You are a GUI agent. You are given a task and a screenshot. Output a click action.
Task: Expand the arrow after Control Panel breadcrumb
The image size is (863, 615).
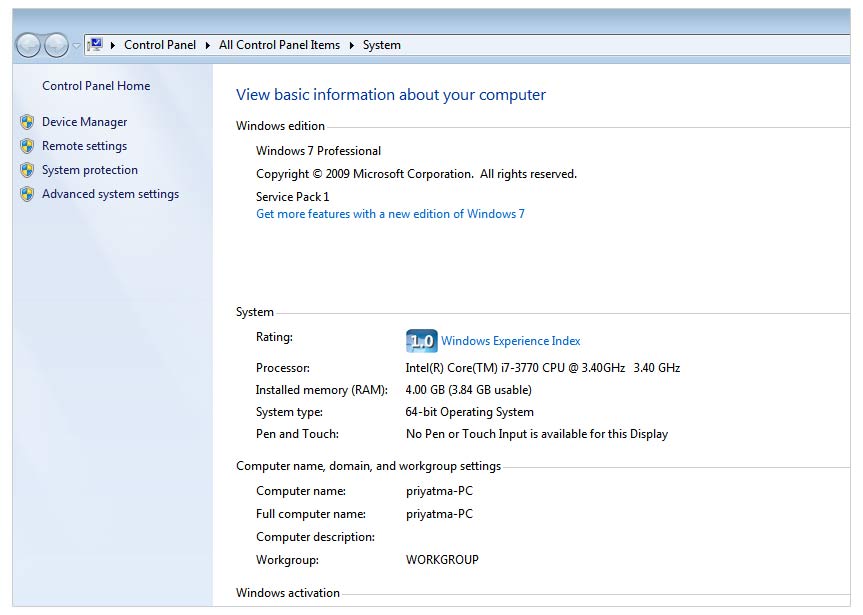click(207, 45)
